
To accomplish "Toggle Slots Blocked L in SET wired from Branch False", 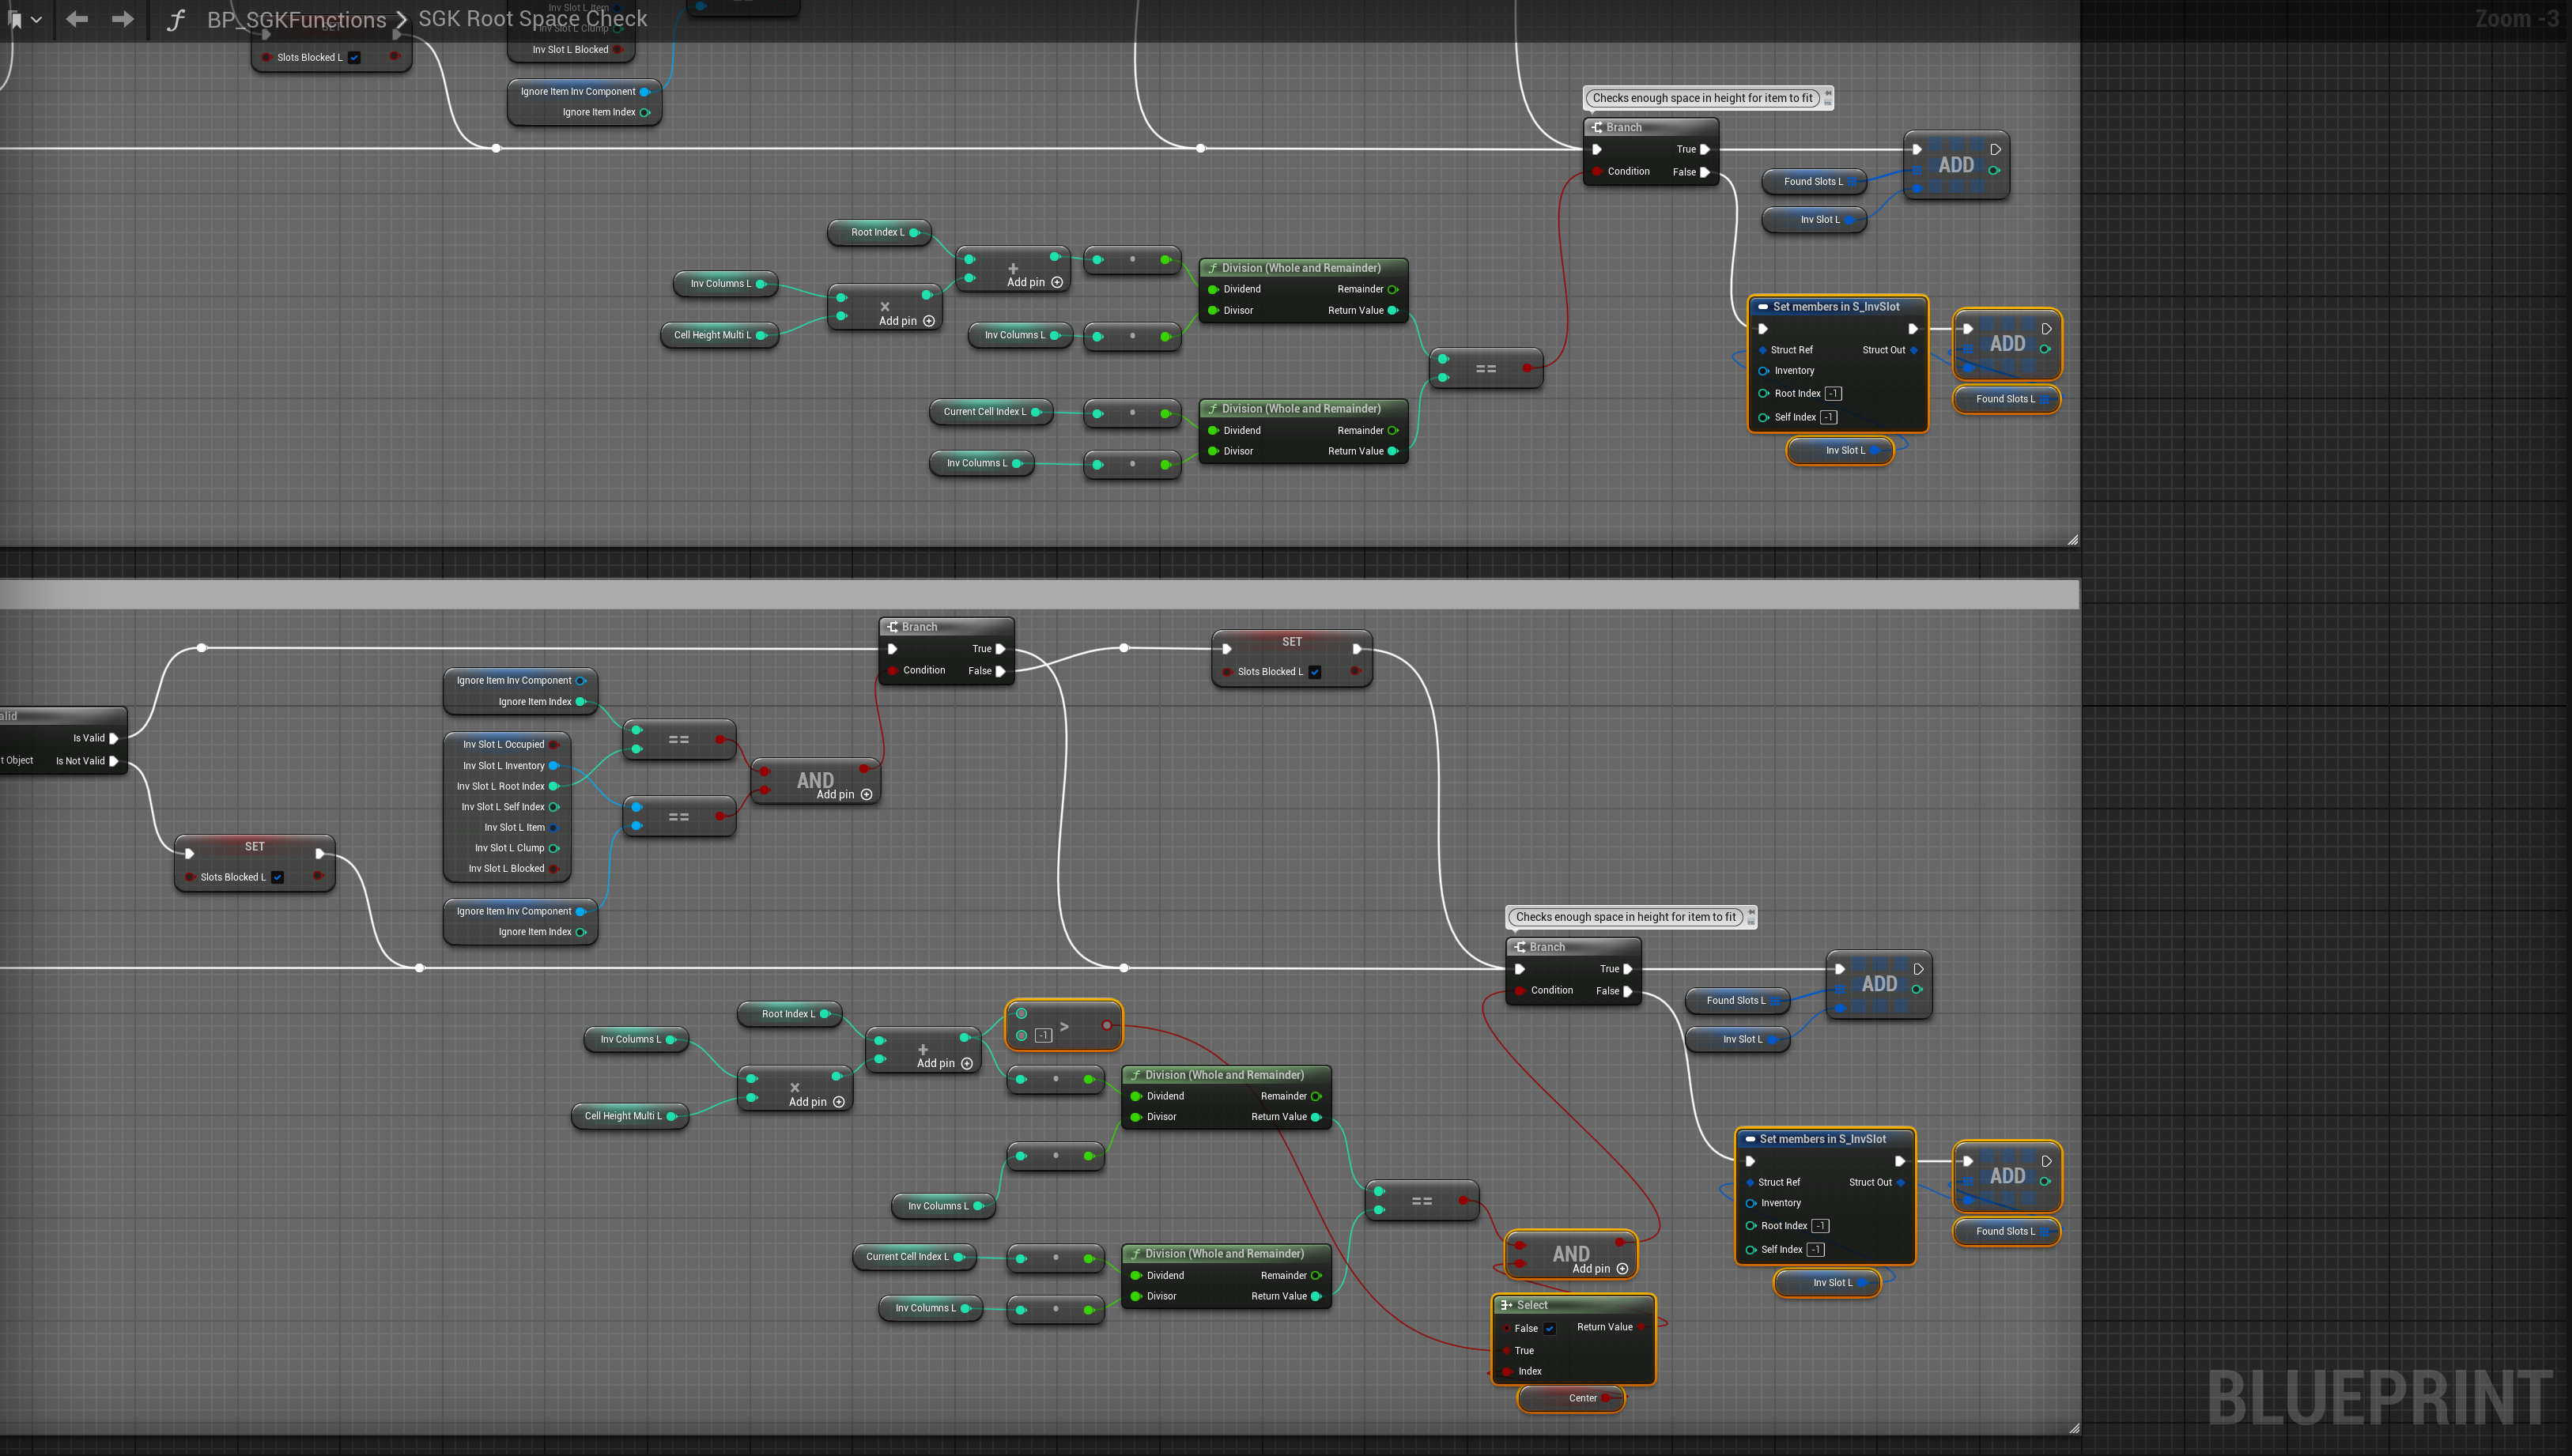I will click(x=1315, y=672).
